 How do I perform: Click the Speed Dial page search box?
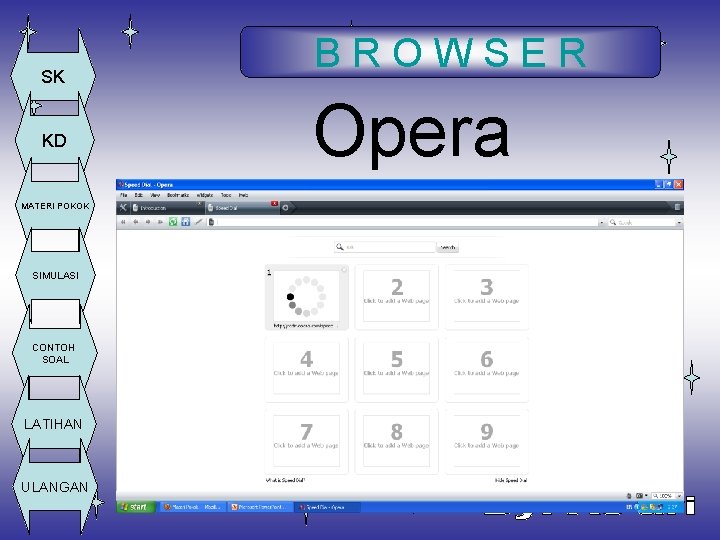[x=385, y=247]
